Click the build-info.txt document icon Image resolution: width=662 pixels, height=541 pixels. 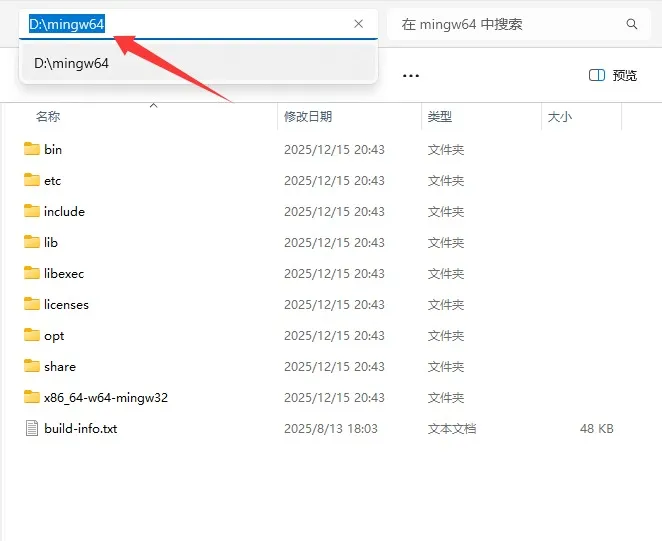pyautogui.click(x=32, y=428)
